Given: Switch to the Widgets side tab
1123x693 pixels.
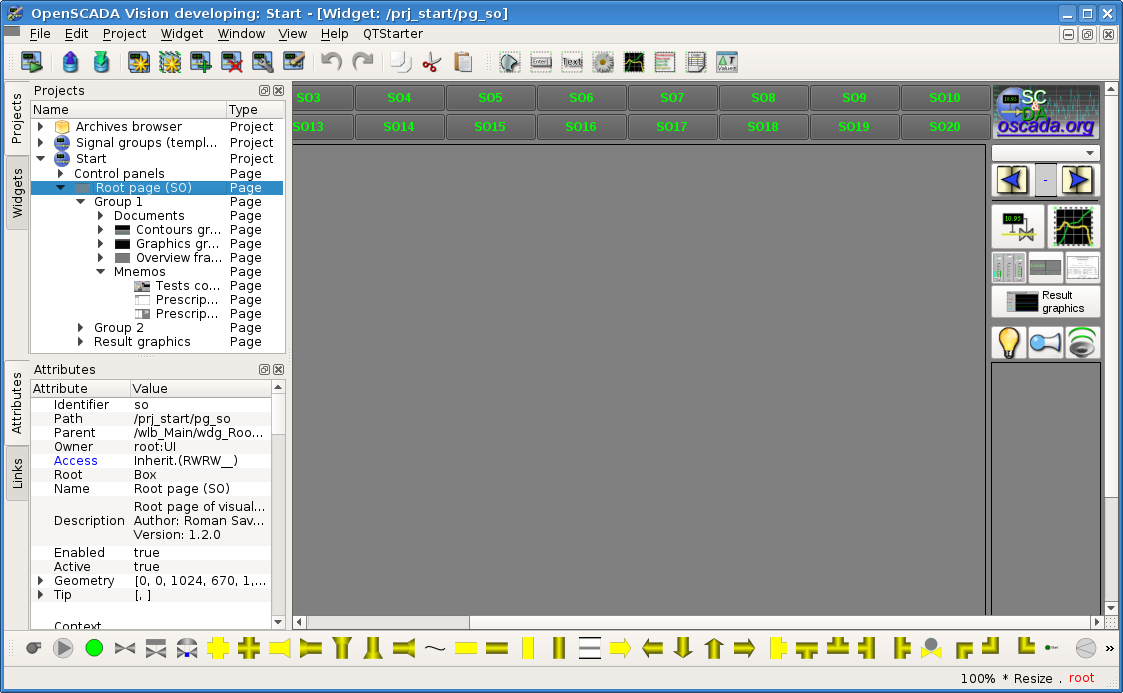Looking at the screenshot, I should point(17,193).
